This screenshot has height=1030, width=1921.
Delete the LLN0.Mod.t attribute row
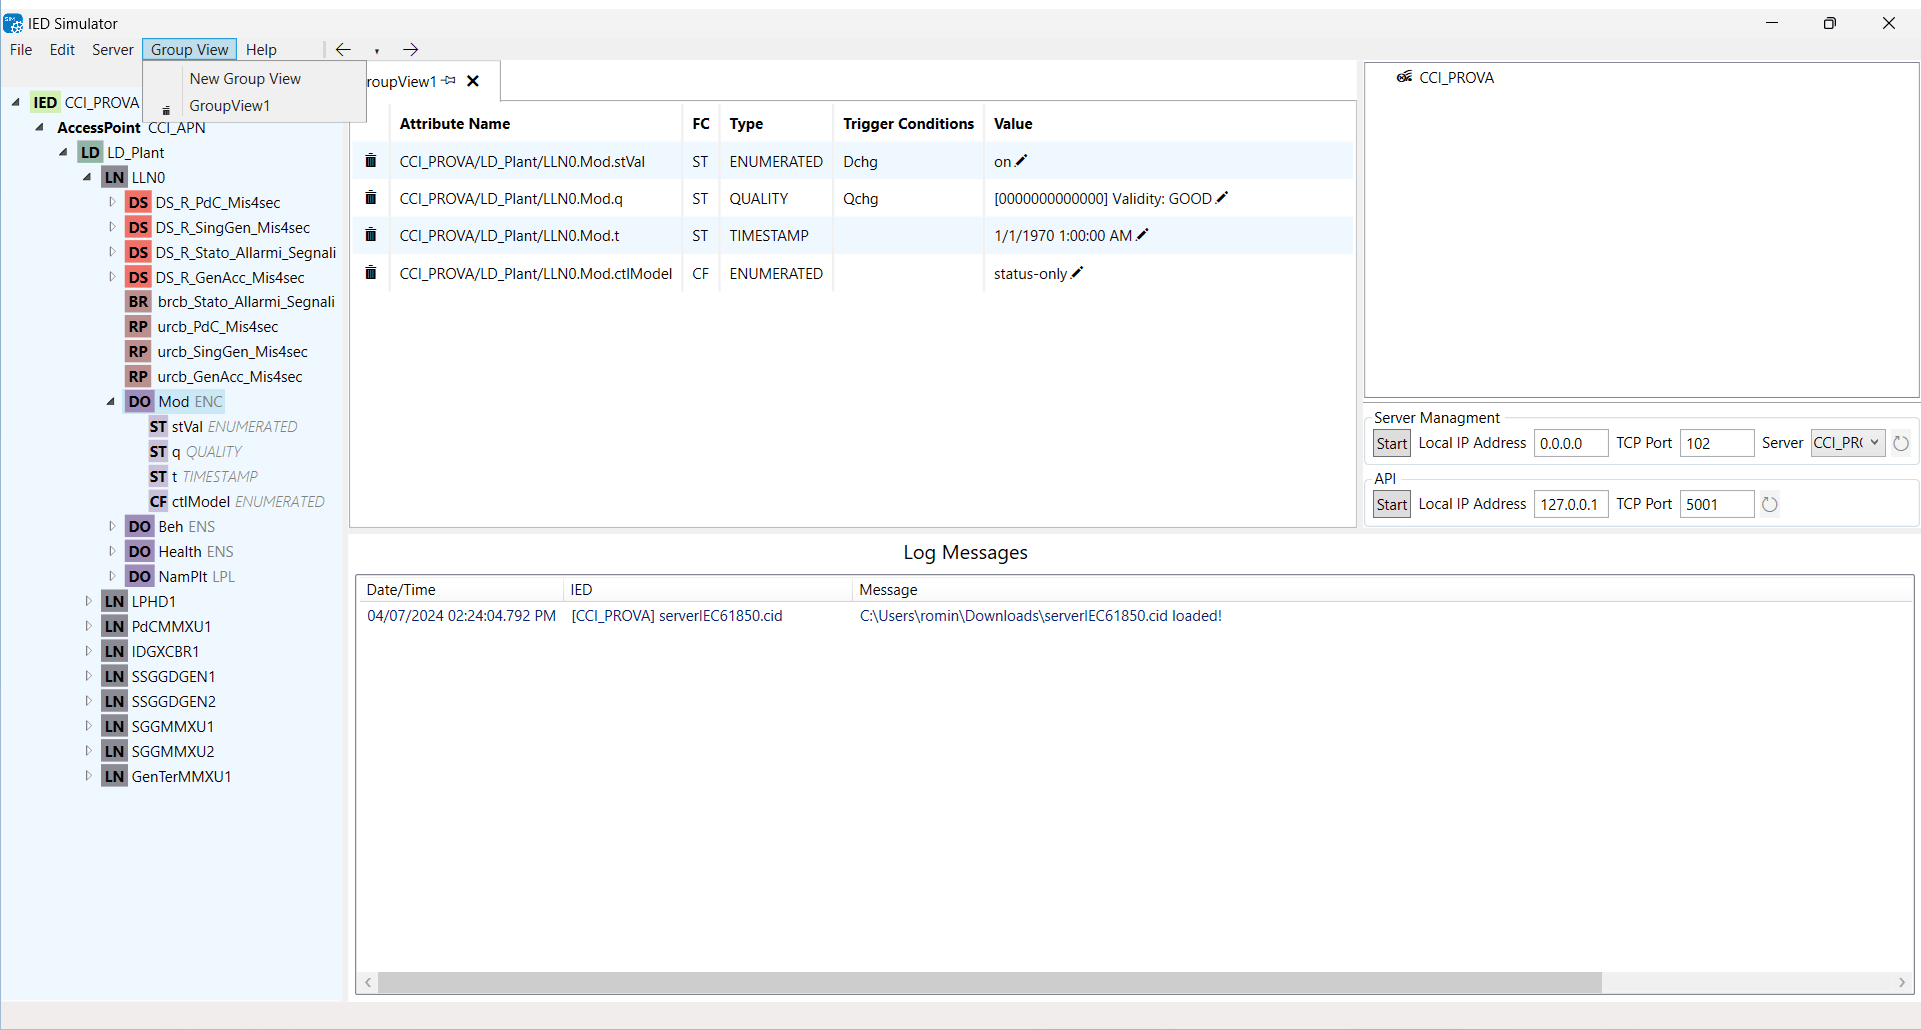(x=371, y=235)
